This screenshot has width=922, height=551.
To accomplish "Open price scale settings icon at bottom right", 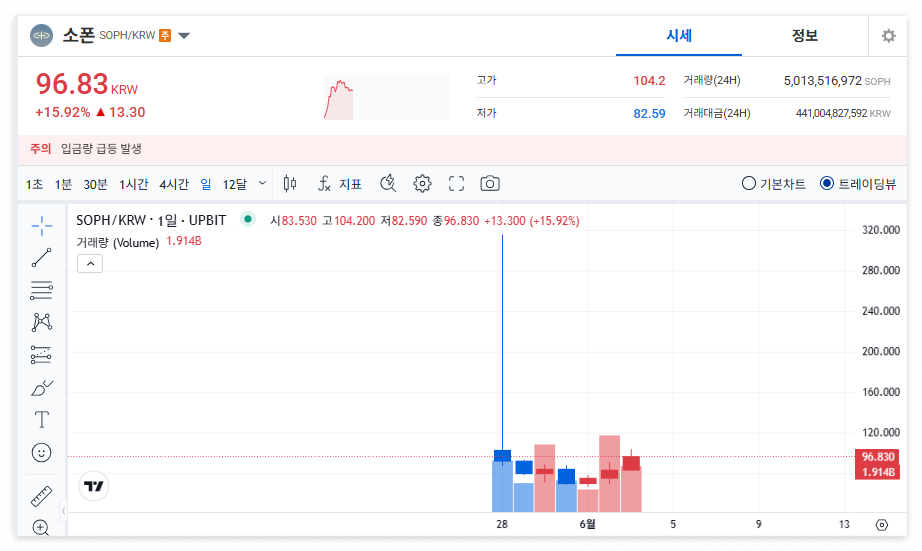I will point(882,525).
